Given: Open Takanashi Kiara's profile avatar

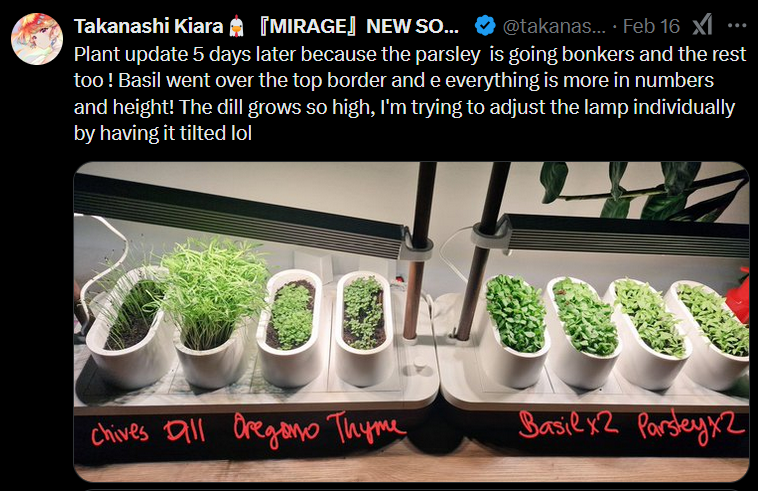Looking at the screenshot, I should click(37, 39).
